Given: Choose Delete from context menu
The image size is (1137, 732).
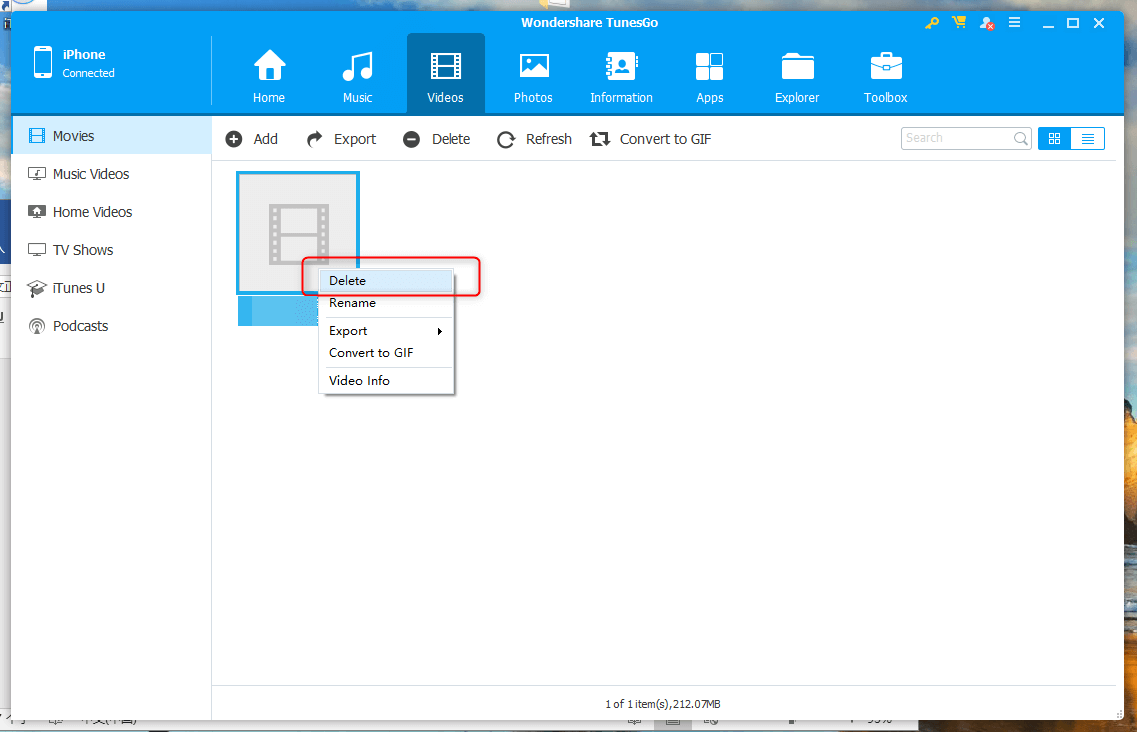Looking at the screenshot, I should click(x=386, y=281).
